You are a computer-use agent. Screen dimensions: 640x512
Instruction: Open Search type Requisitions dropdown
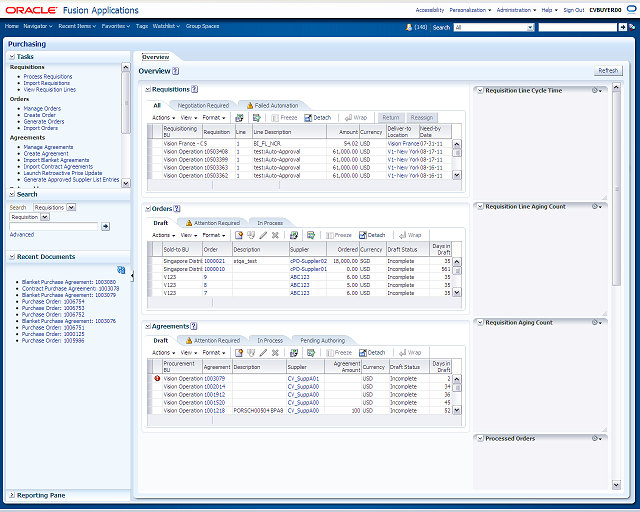tap(71, 207)
